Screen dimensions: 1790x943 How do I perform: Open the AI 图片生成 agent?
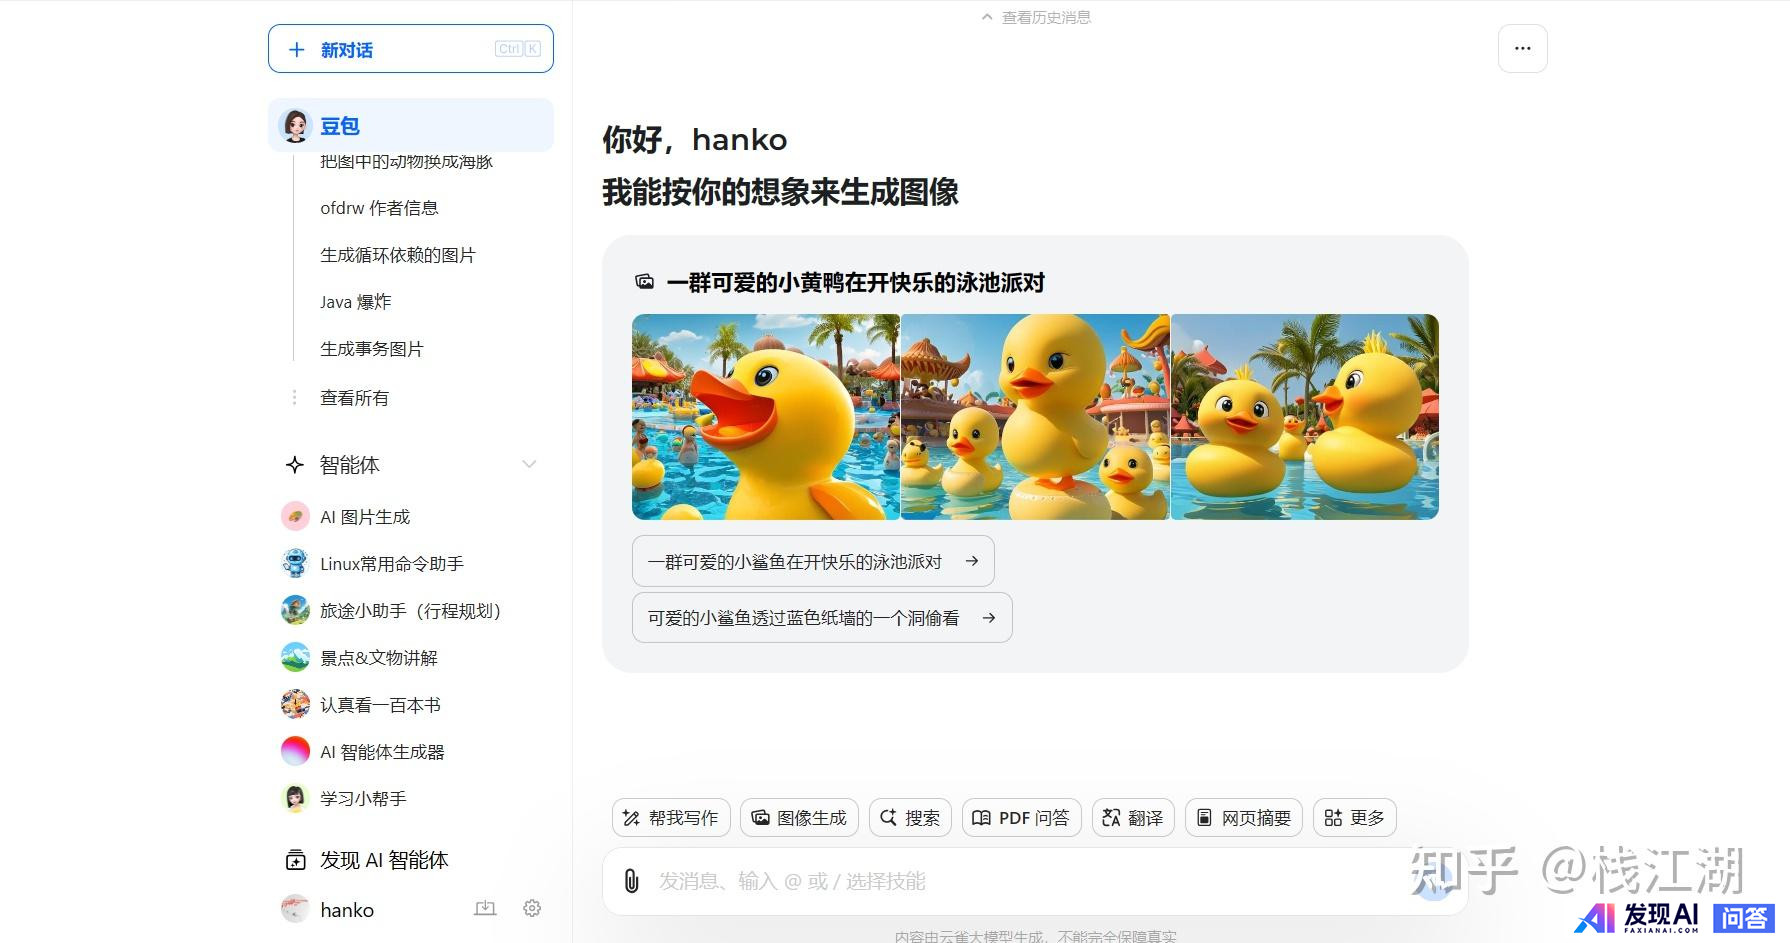[x=365, y=517]
